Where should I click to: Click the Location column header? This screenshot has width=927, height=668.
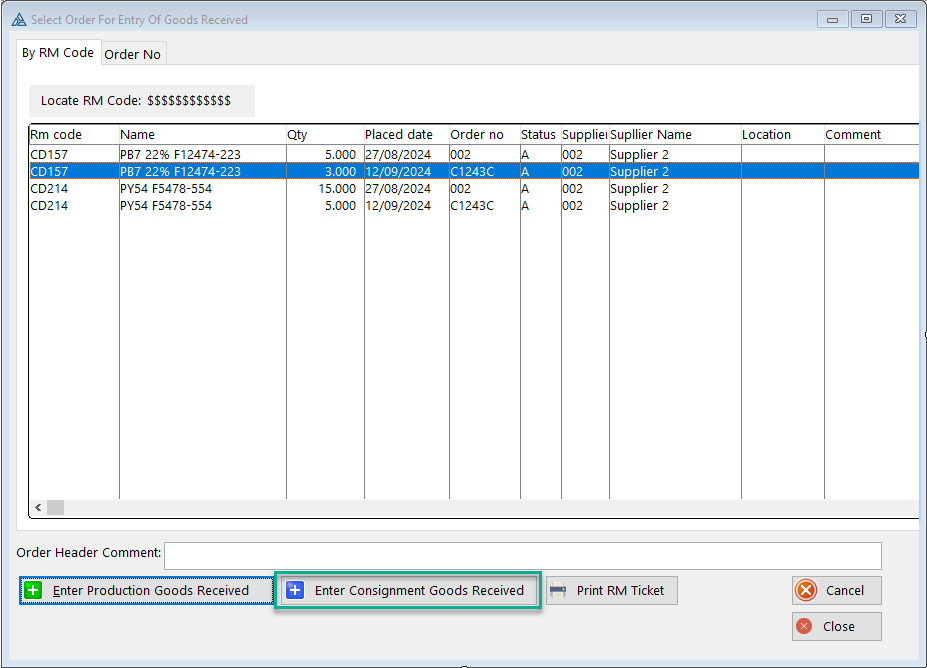tap(783, 135)
